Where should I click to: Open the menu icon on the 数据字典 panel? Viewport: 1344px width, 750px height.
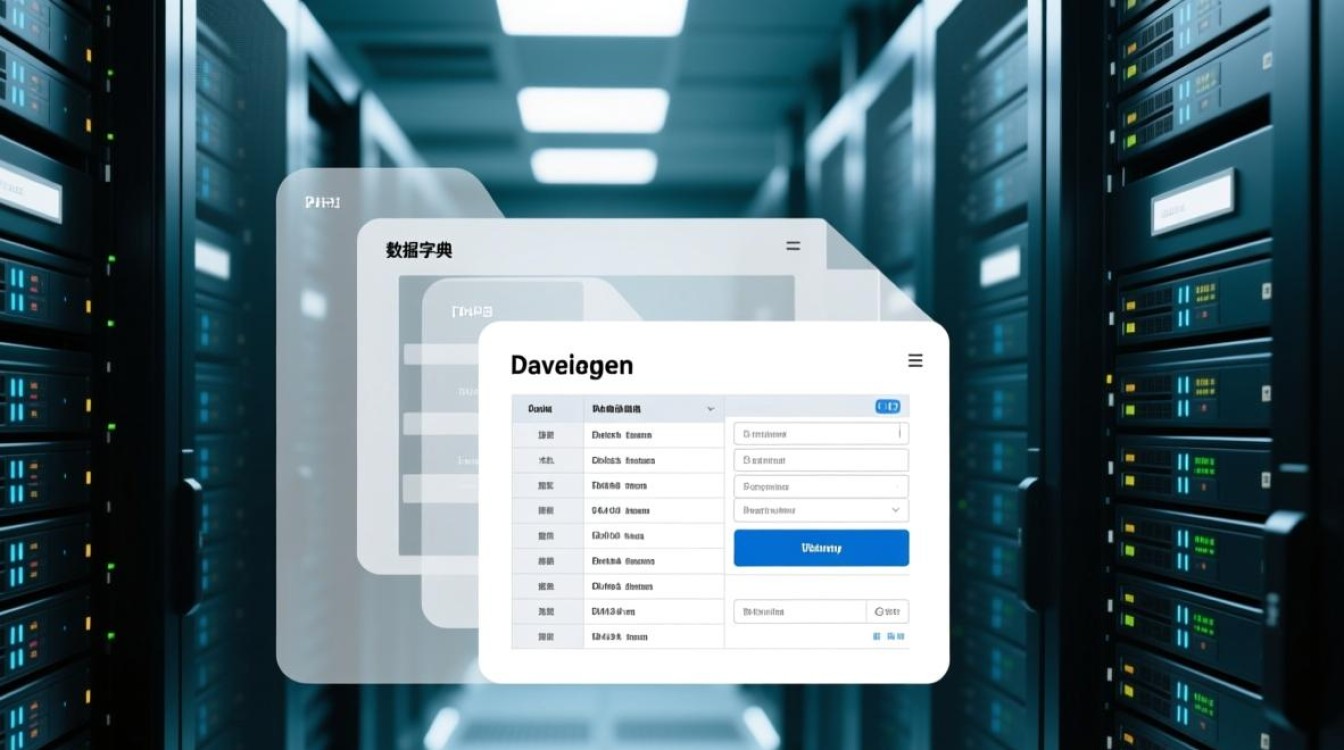tap(793, 246)
